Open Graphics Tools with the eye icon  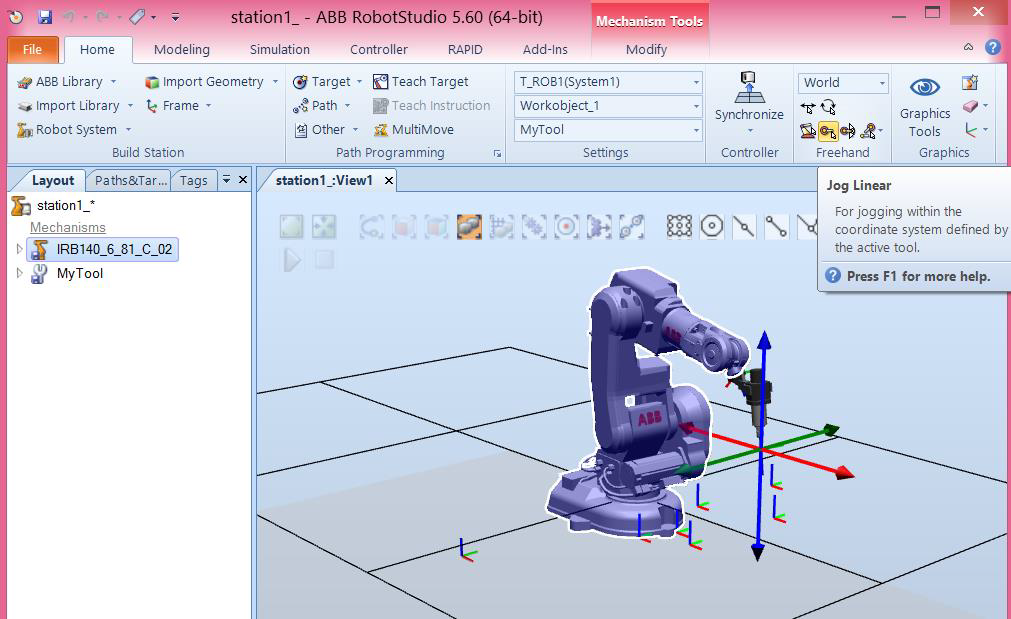(923, 87)
